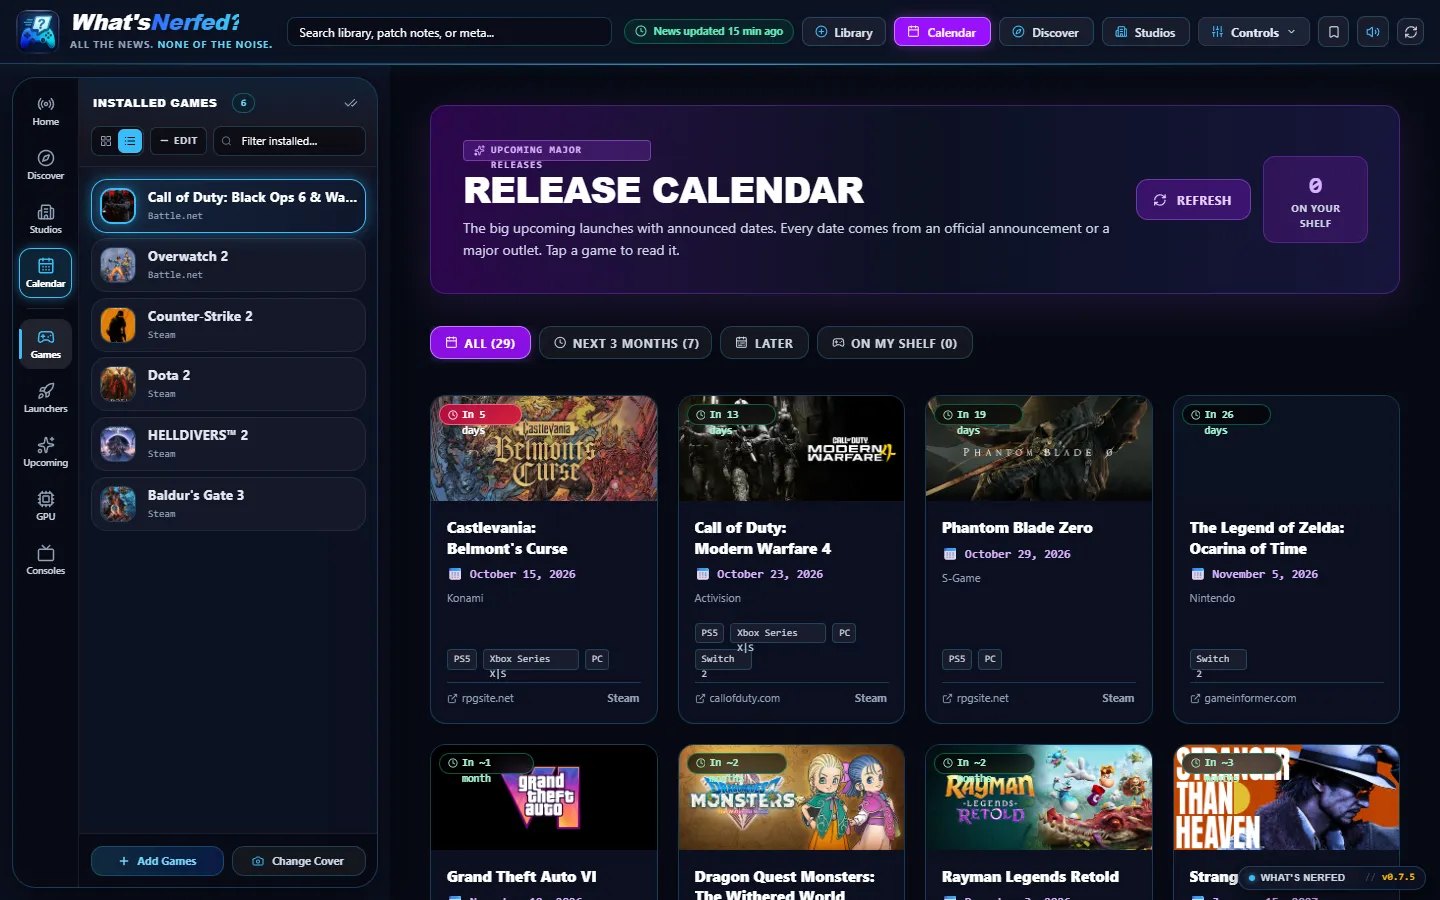Switch installed games to list view
1440x900 pixels.
(130, 141)
